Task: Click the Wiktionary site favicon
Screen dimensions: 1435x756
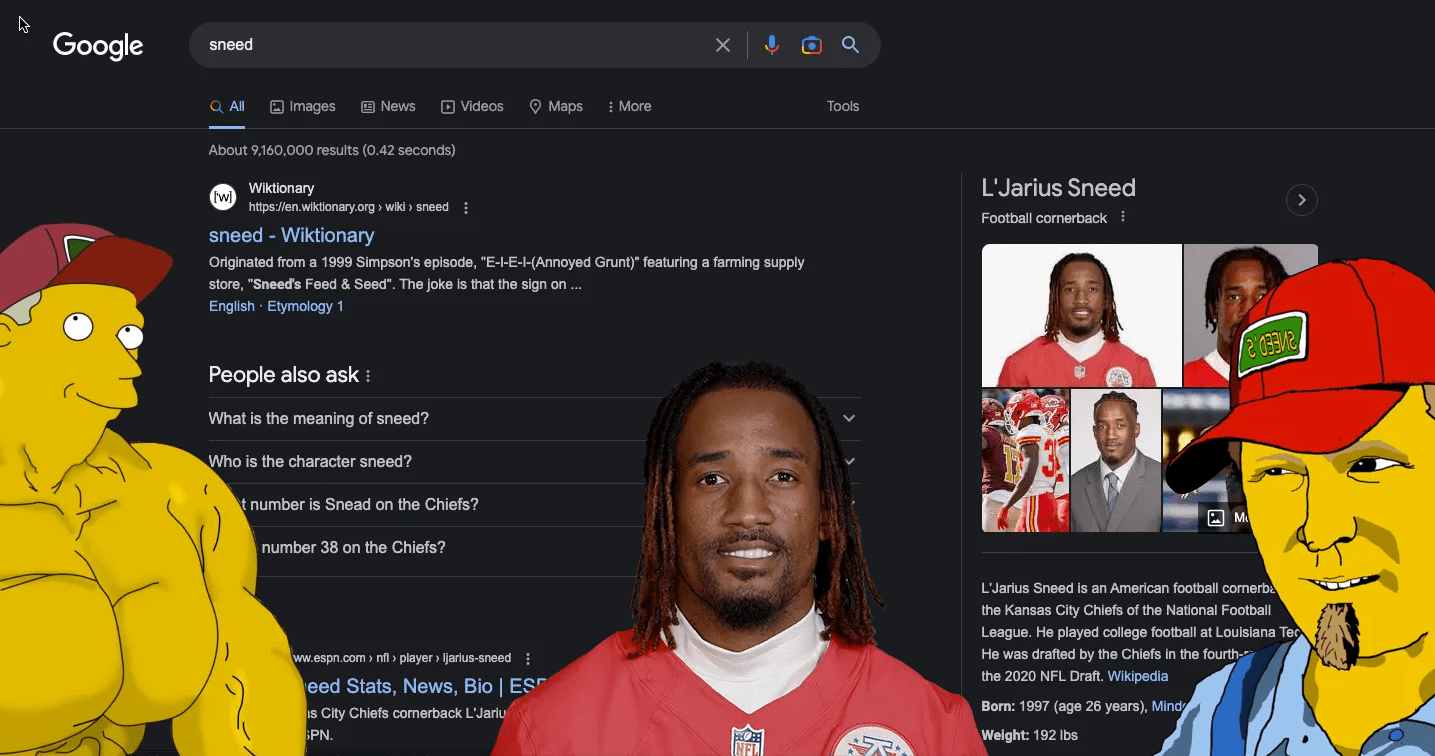Action: (x=223, y=197)
